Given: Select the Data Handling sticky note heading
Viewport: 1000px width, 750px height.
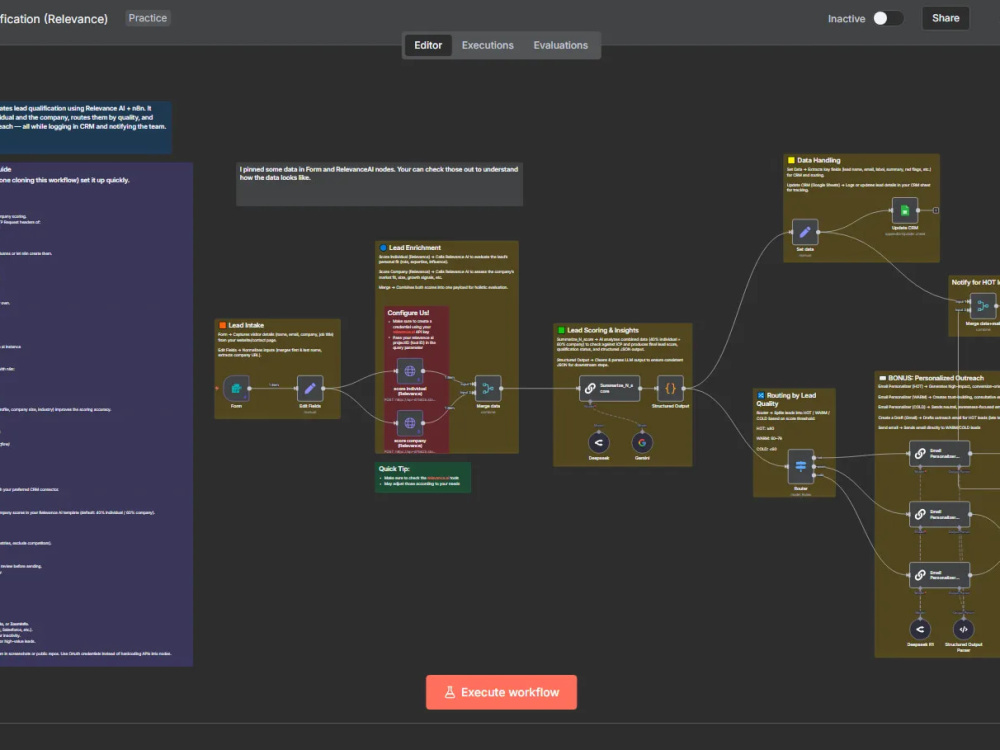Looking at the screenshot, I should (x=818, y=160).
